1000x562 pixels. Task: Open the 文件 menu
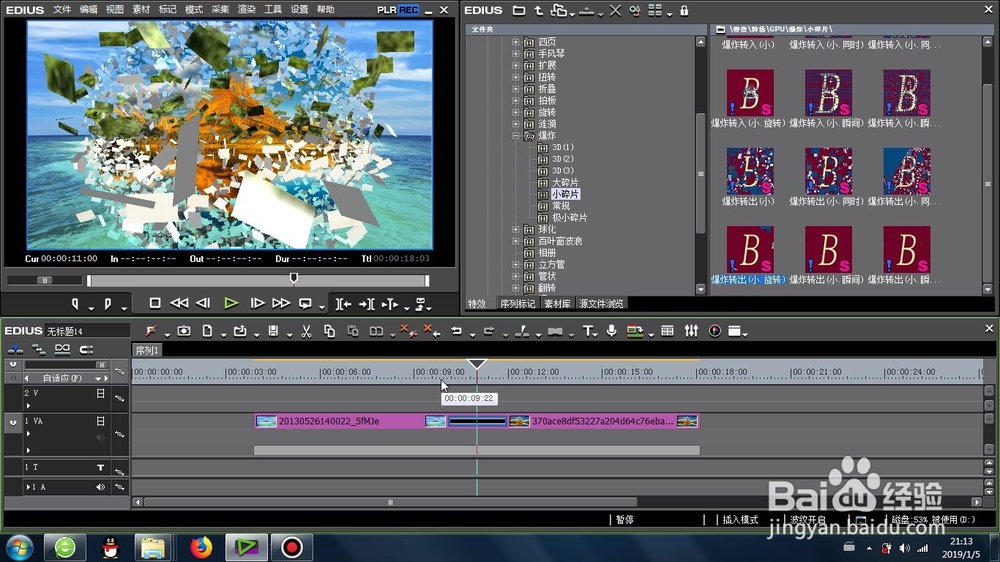pyautogui.click(x=62, y=10)
